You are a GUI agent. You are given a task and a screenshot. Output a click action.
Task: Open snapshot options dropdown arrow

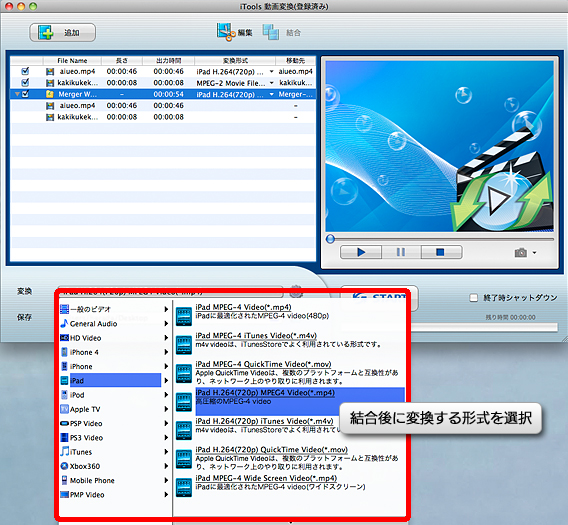534,253
